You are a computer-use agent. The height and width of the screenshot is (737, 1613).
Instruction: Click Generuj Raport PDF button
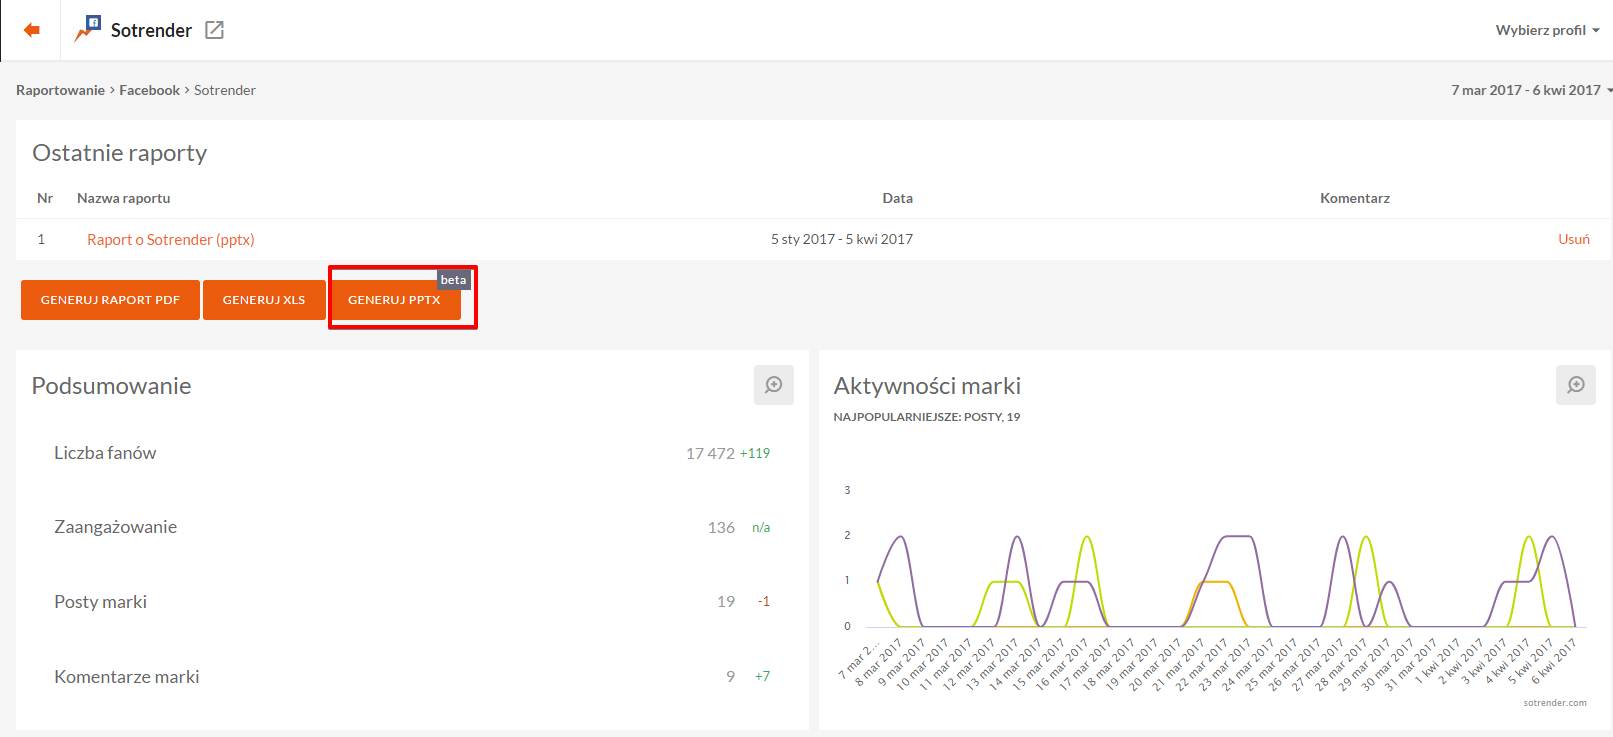(110, 300)
